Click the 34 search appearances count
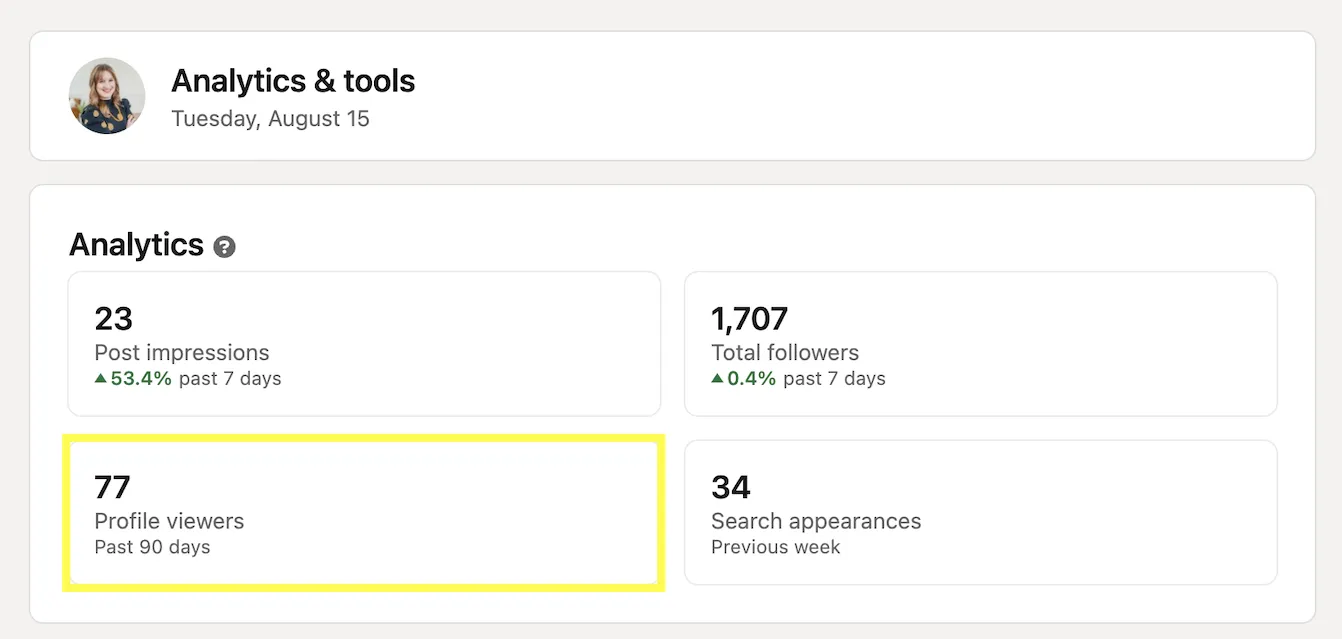Image resolution: width=1342 pixels, height=639 pixels. pos(730,487)
